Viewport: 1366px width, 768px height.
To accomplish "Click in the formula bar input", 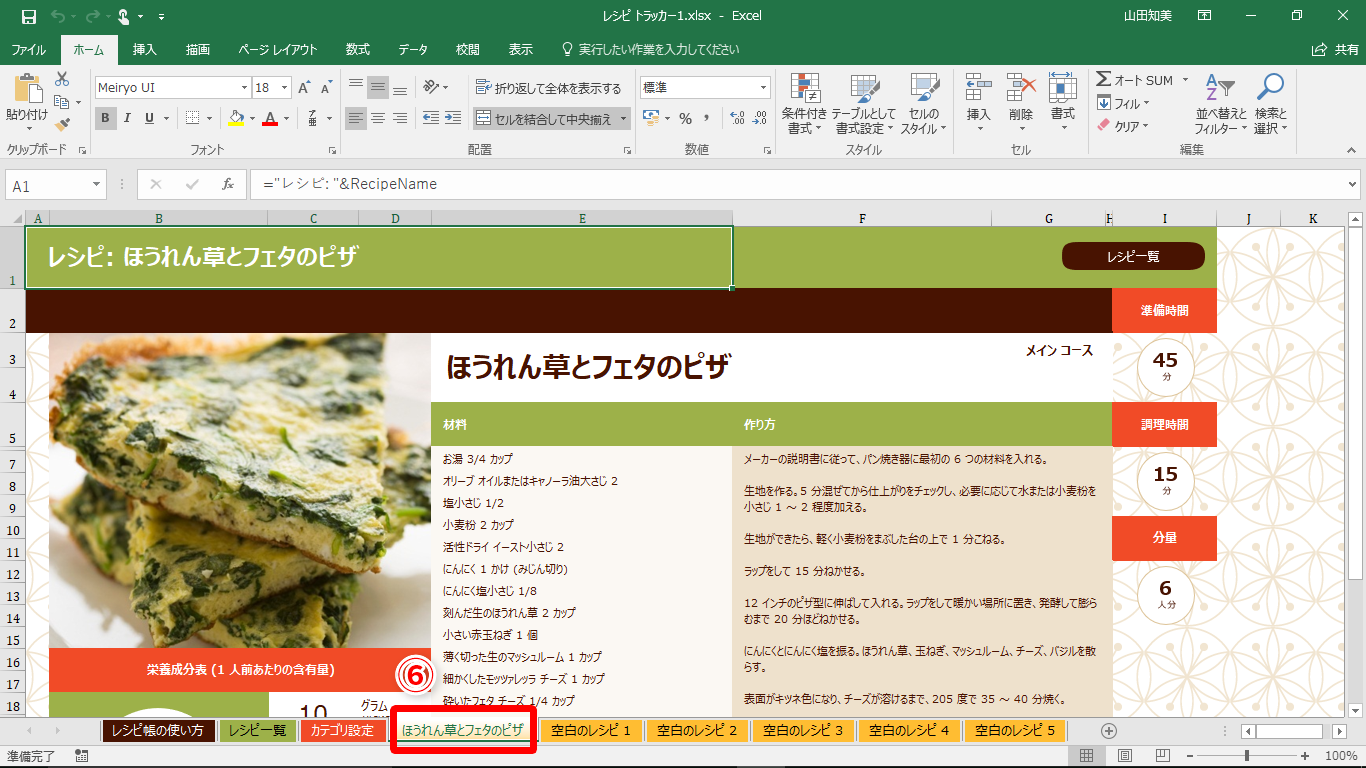I will point(797,184).
